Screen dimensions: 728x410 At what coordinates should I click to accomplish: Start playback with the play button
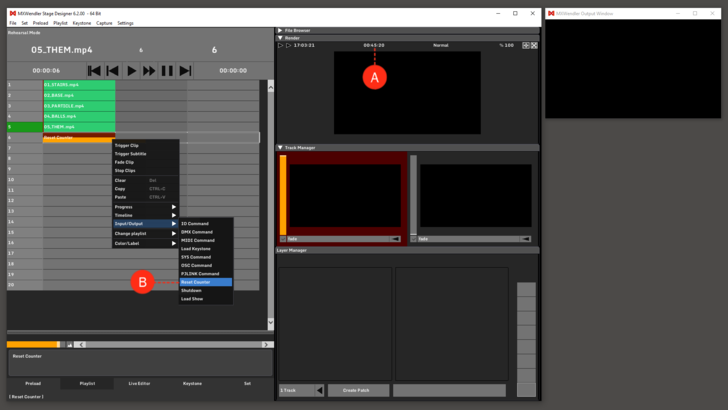coord(131,71)
